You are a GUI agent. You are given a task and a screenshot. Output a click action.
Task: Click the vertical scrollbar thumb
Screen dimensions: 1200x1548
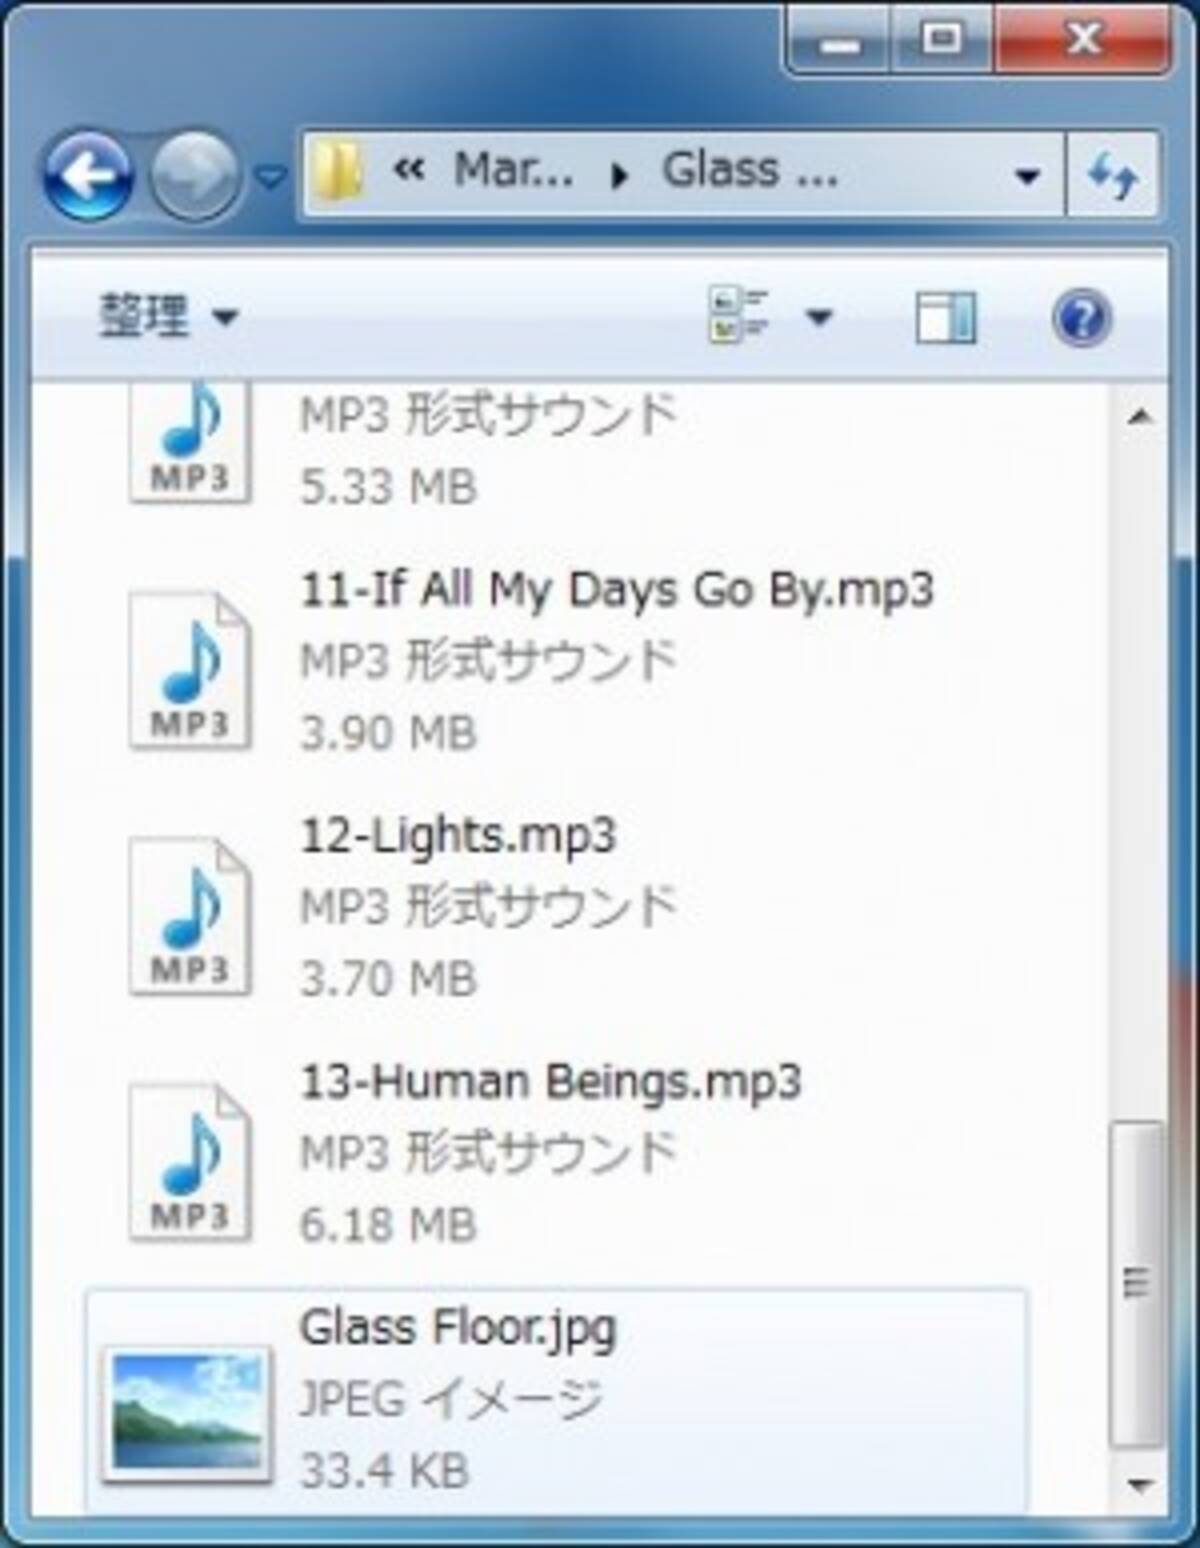[1138, 1282]
